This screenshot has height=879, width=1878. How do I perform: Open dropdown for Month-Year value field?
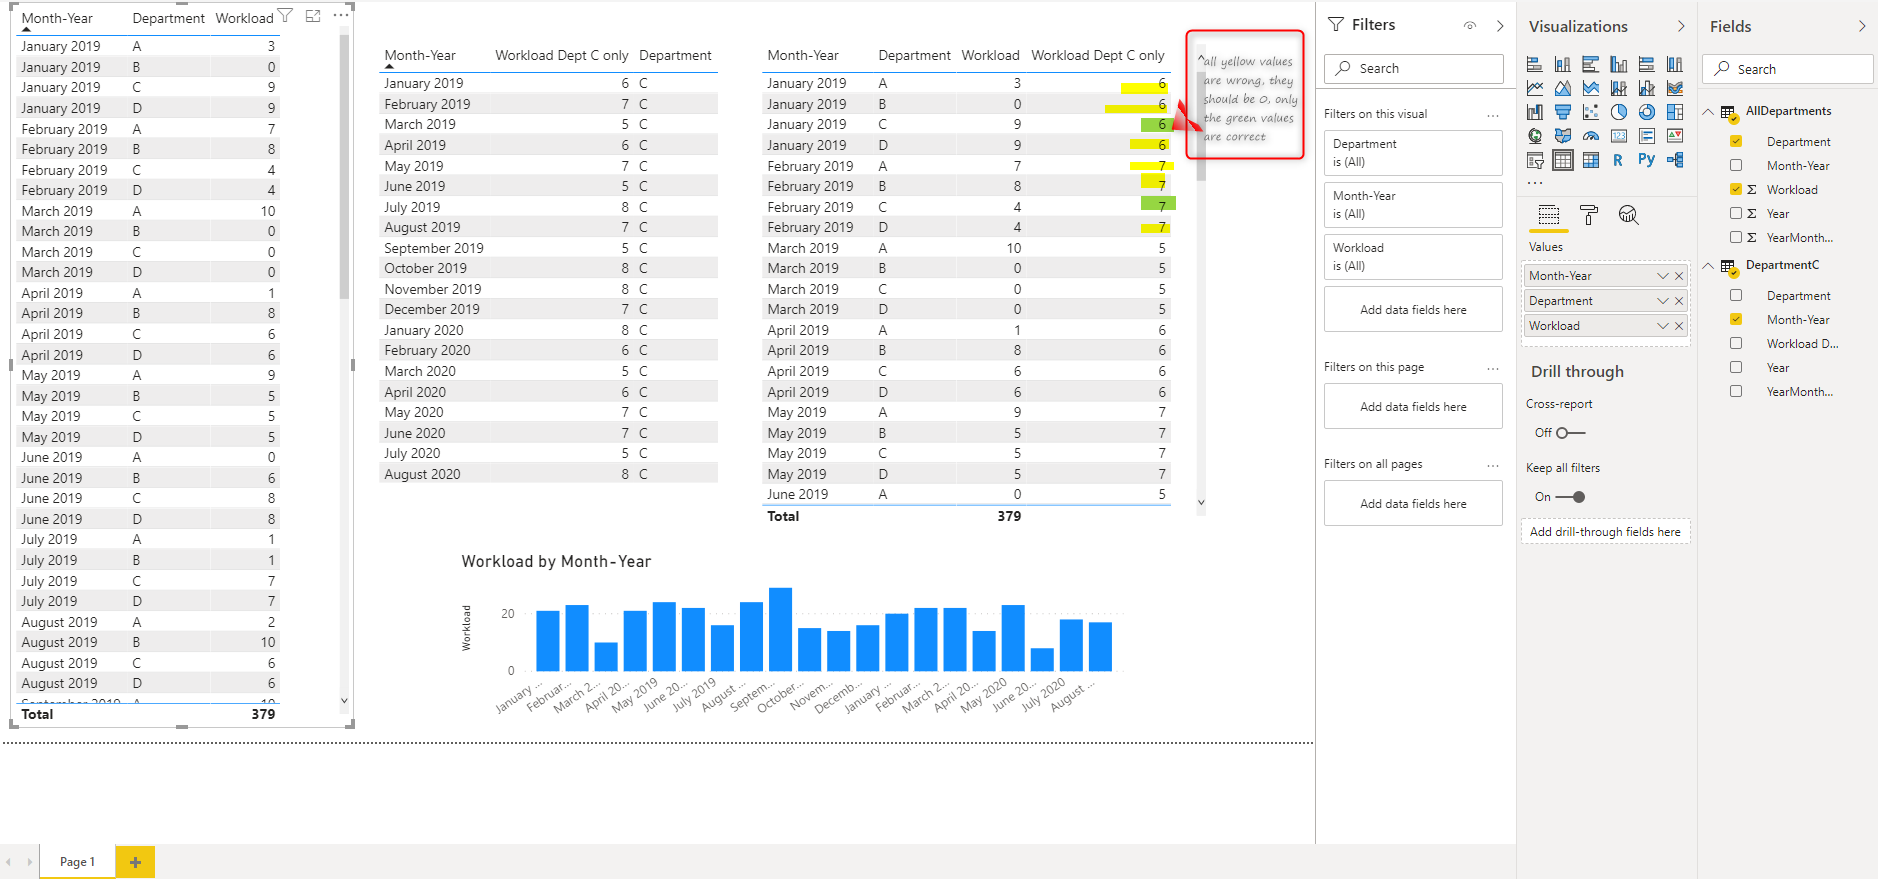(1663, 276)
